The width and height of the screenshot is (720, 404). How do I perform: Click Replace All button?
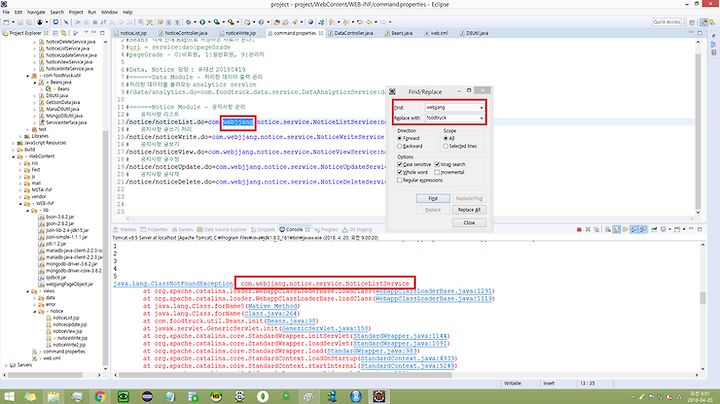(469, 210)
